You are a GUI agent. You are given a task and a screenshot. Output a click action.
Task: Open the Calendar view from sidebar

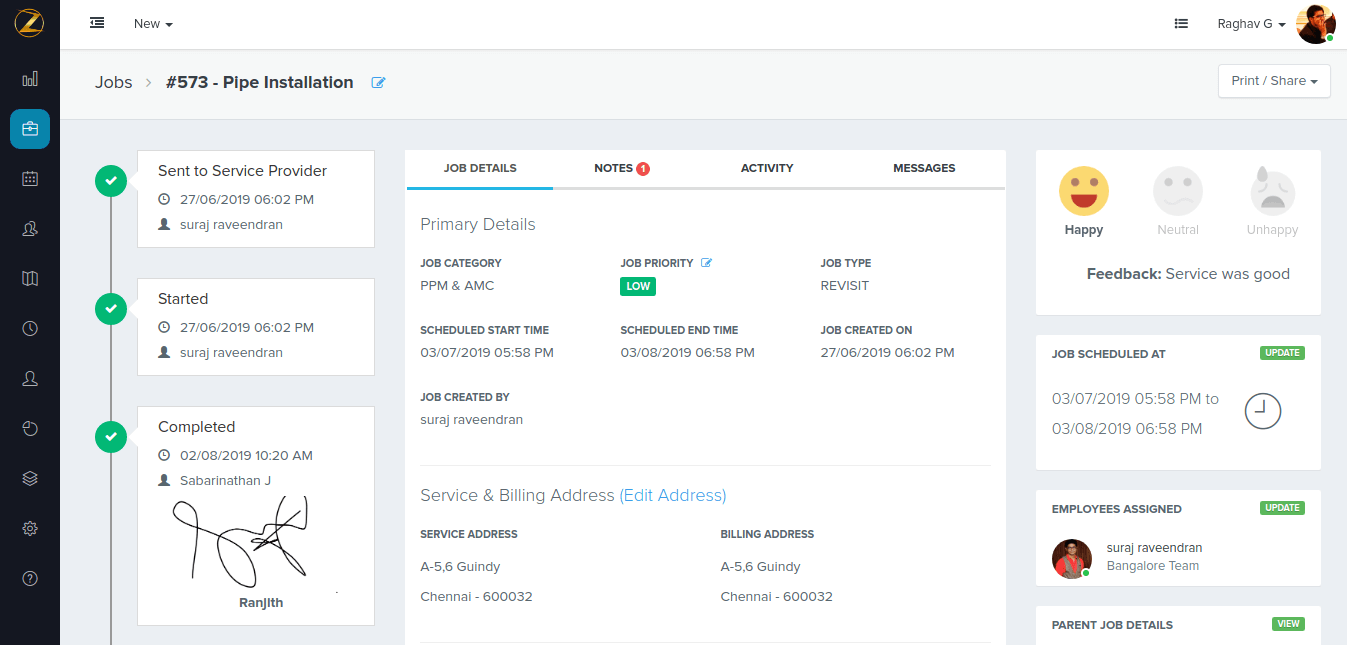tap(29, 178)
